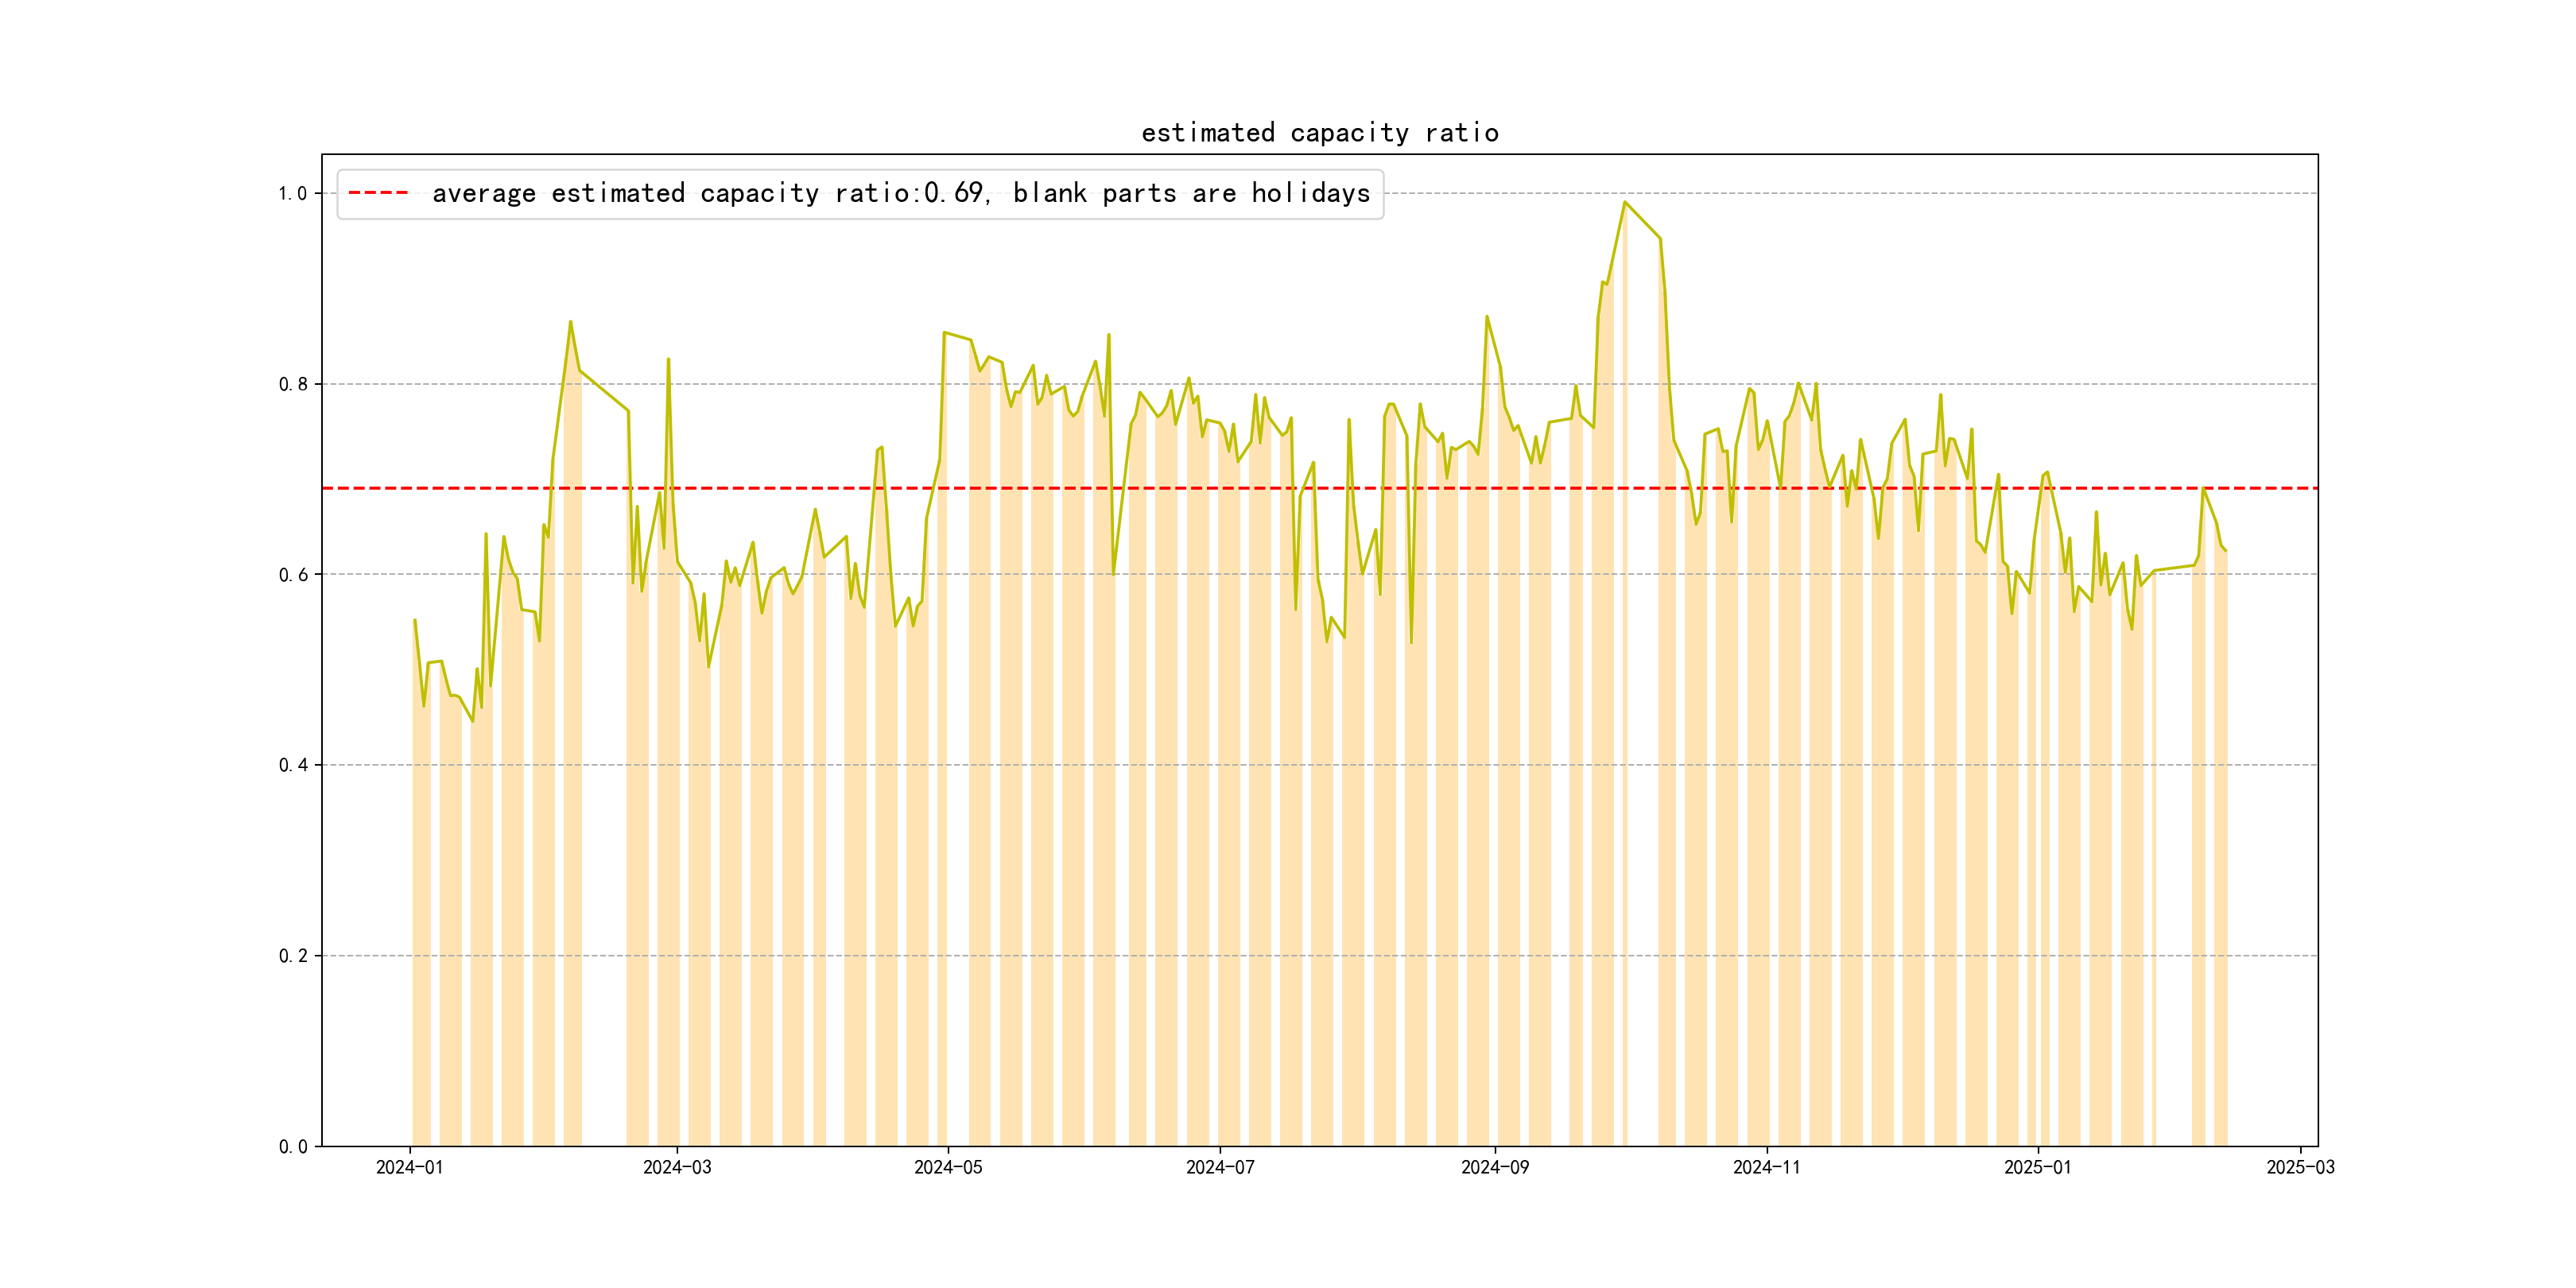Click the highest peak of the yellow line

point(1625,202)
